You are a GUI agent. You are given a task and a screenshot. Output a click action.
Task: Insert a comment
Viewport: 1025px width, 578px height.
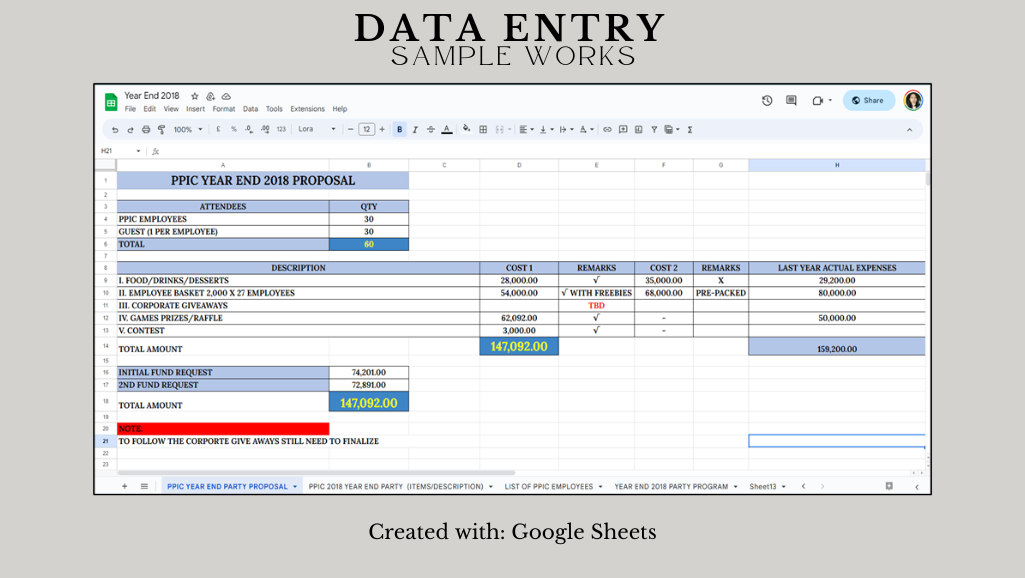tap(623, 129)
